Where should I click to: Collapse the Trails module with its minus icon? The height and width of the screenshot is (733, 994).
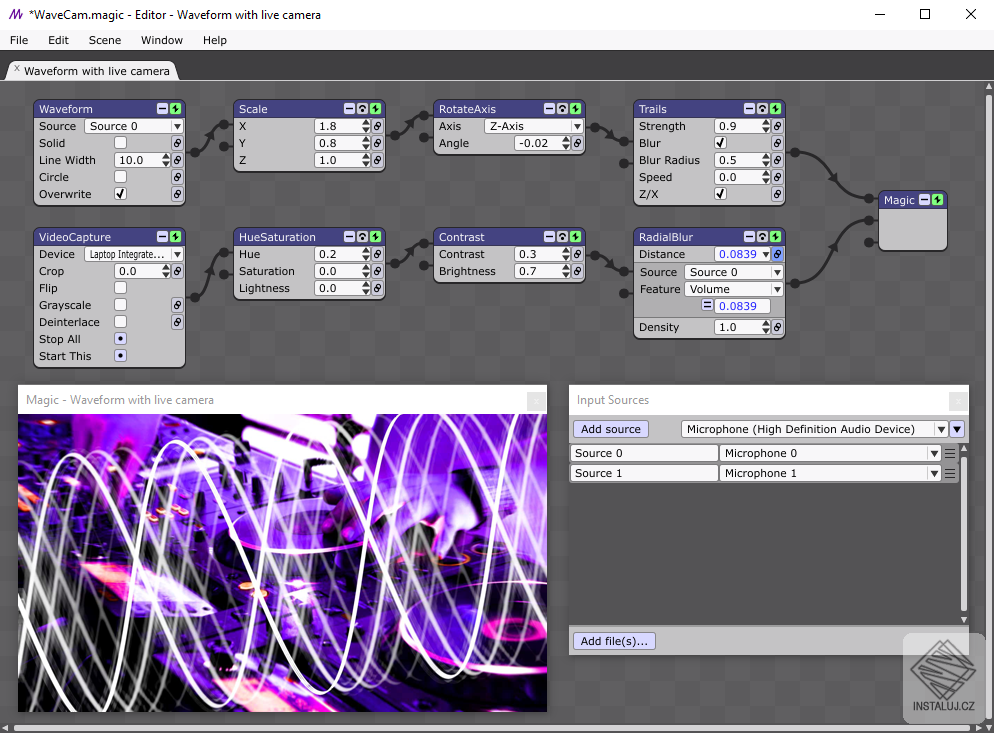pyautogui.click(x=749, y=109)
